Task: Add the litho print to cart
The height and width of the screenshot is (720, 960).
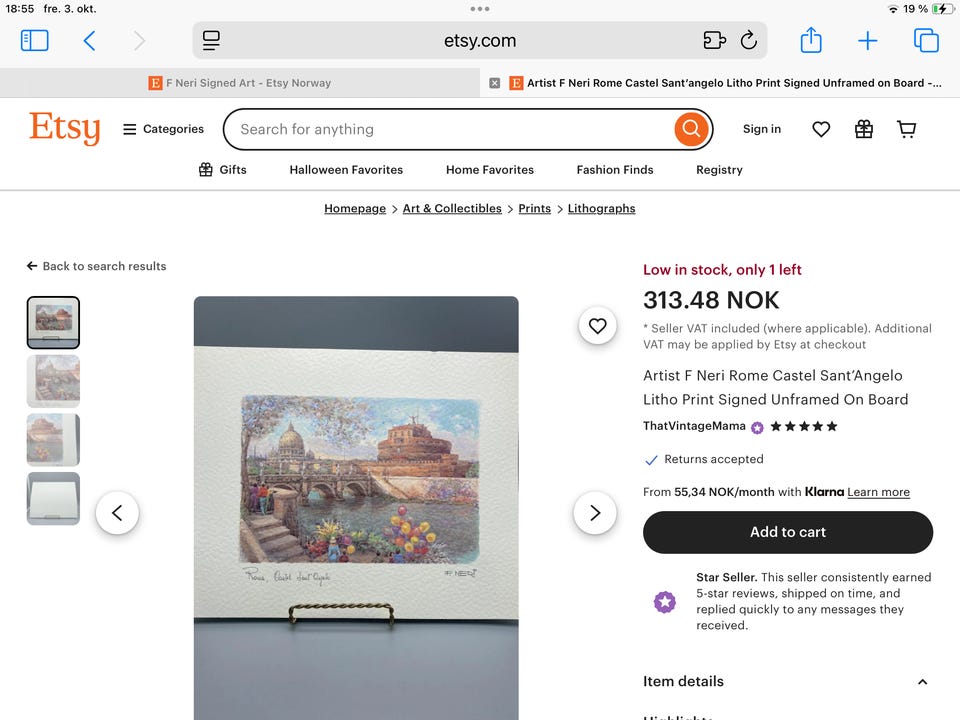Action: (x=788, y=532)
